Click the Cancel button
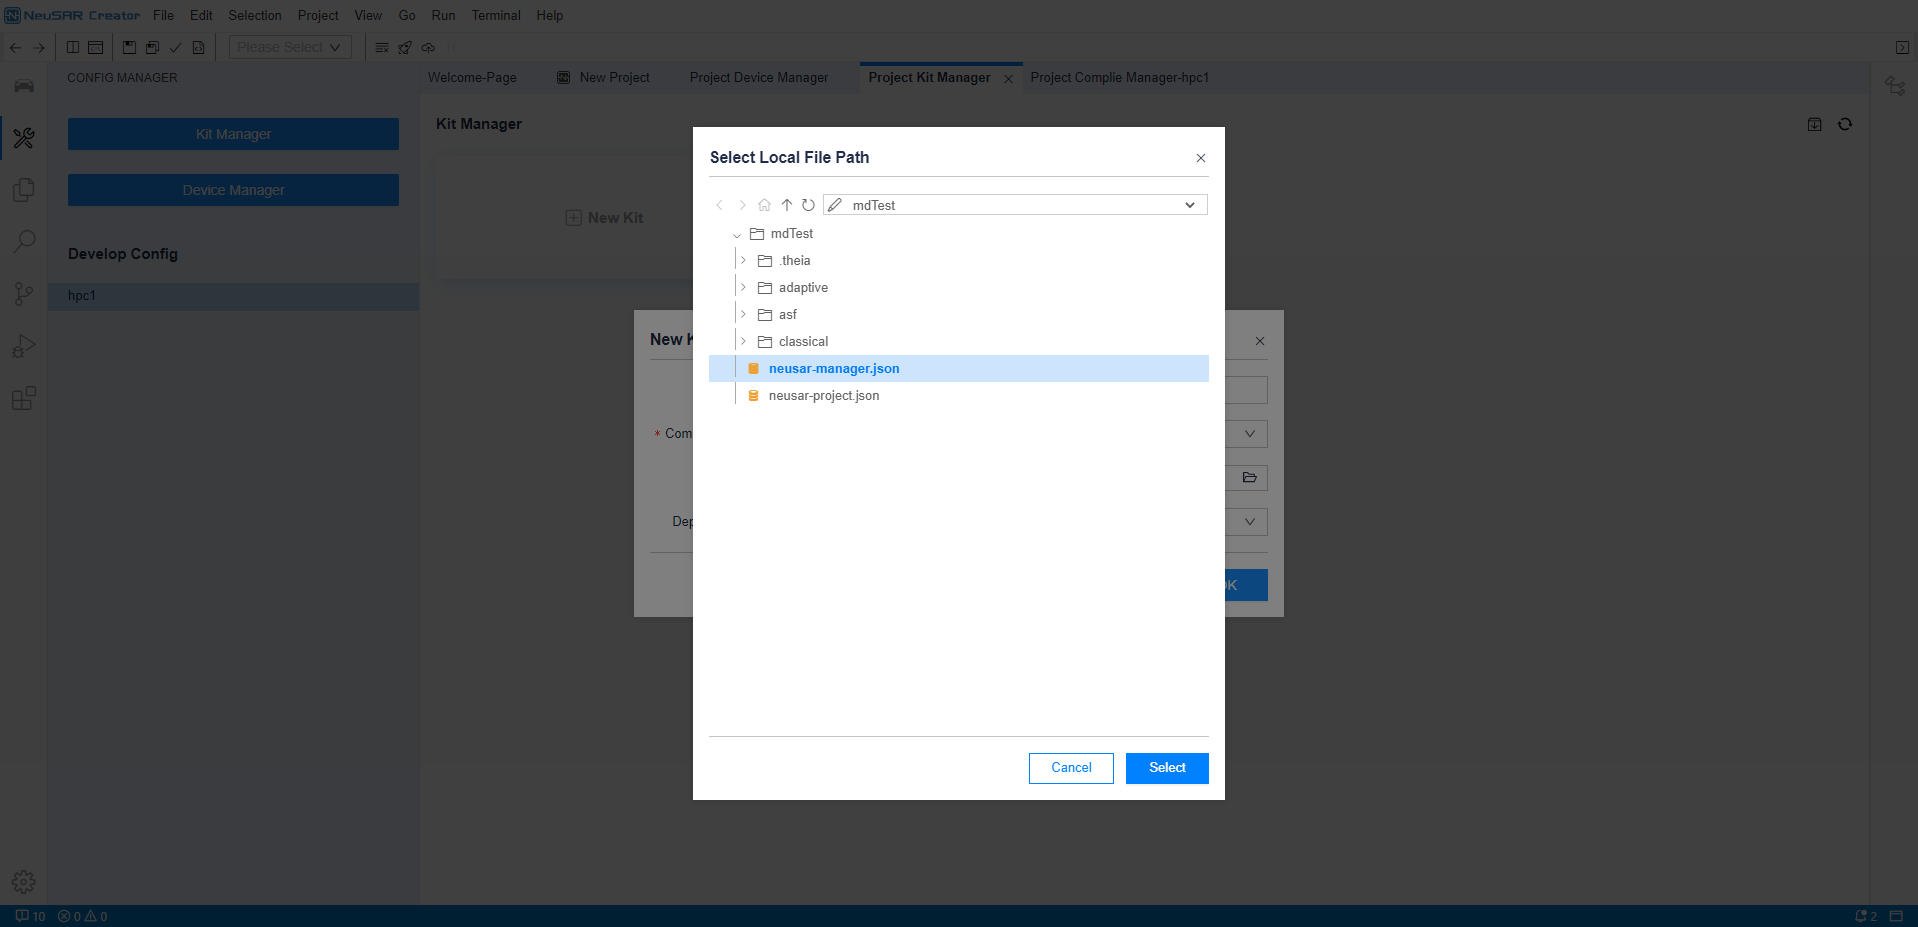 point(1070,768)
